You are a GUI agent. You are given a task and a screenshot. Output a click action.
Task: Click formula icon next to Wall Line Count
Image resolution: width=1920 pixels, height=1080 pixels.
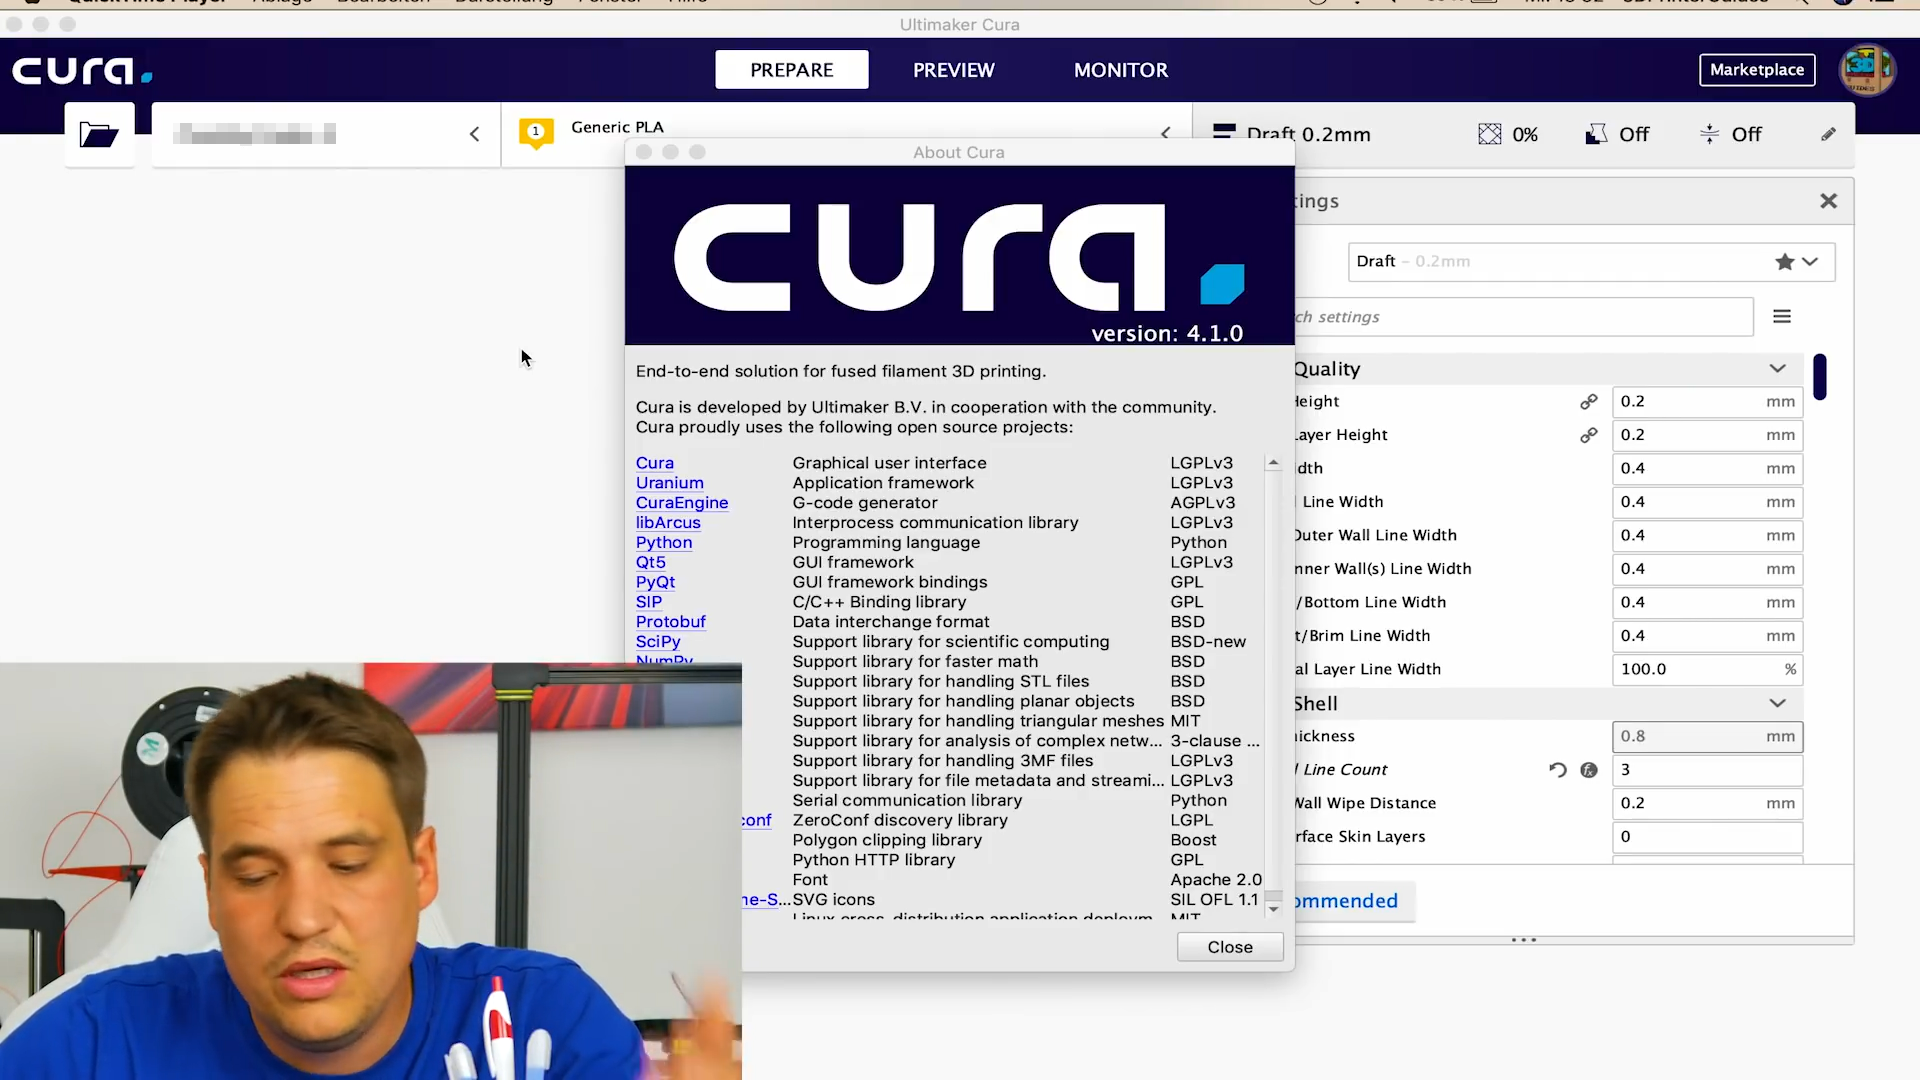pyautogui.click(x=1588, y=770)
